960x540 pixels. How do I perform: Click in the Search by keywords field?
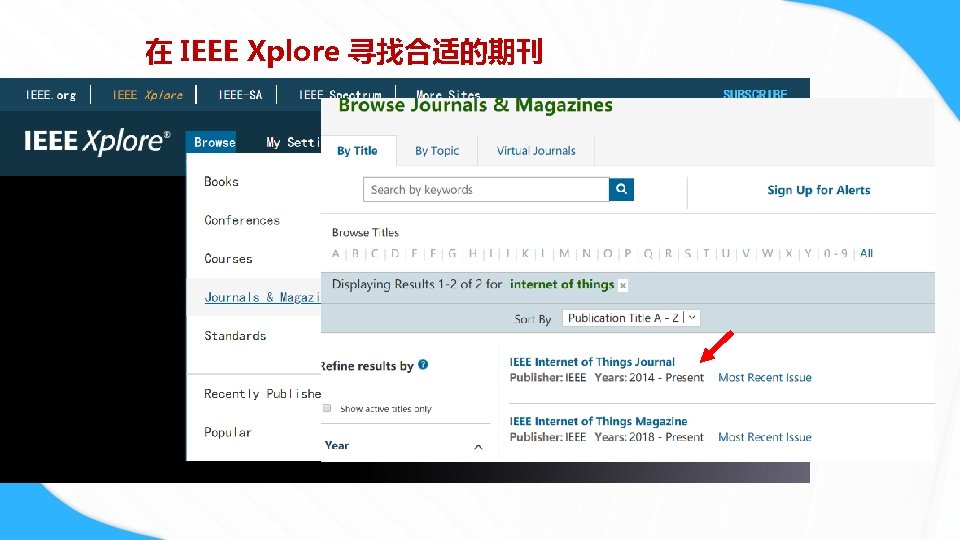tap(486, 189)
